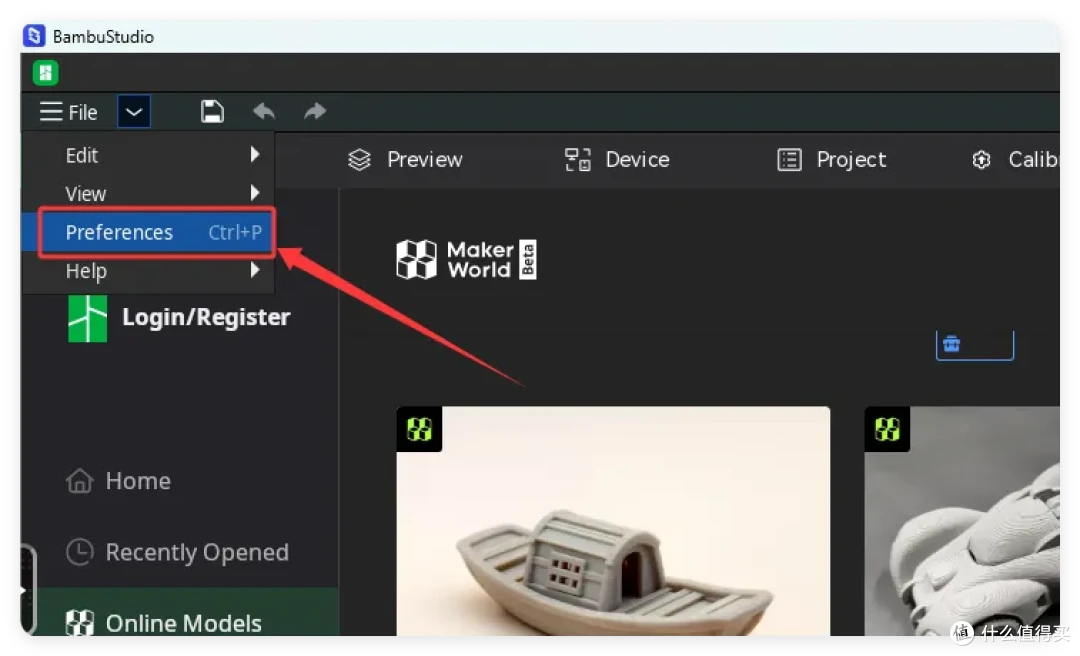This screenshot has height=656, width=1080.
Task: Click the MakerWorld Beta logo
Action: (466, 259)
